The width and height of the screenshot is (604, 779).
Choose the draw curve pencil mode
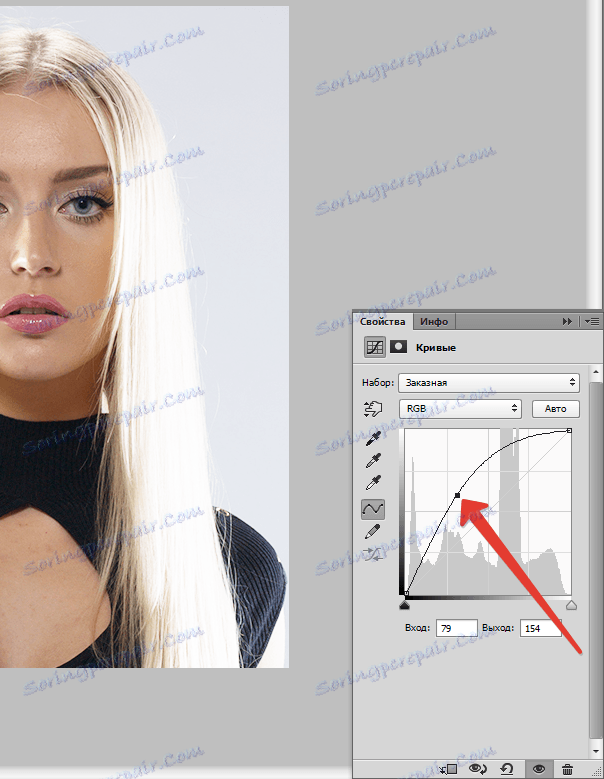point(373,532)
